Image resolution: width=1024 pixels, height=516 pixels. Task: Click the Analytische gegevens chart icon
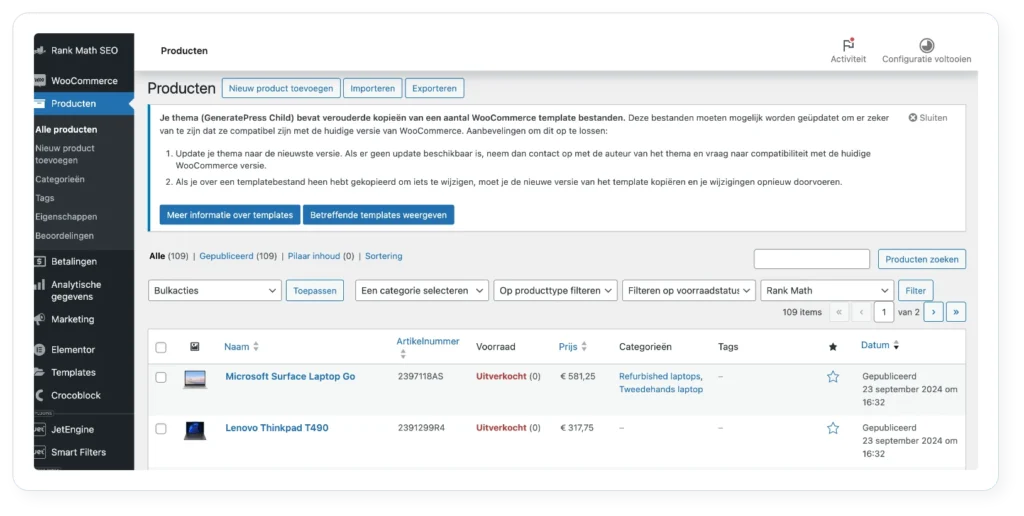coord(40,285)
